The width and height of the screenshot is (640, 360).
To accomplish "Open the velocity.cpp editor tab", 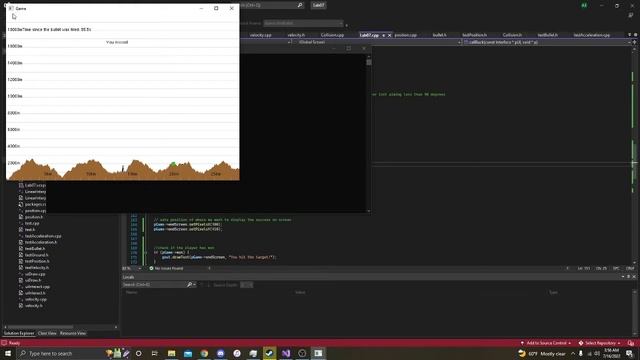I will (x=260, y=35).
